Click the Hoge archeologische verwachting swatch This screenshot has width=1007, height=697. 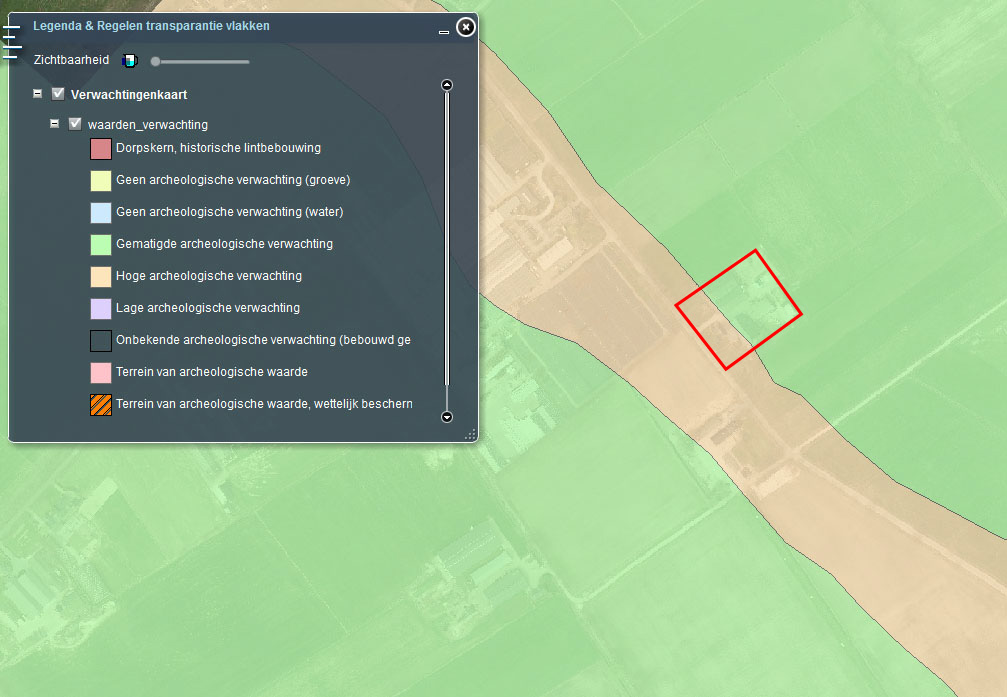(100, 276)
